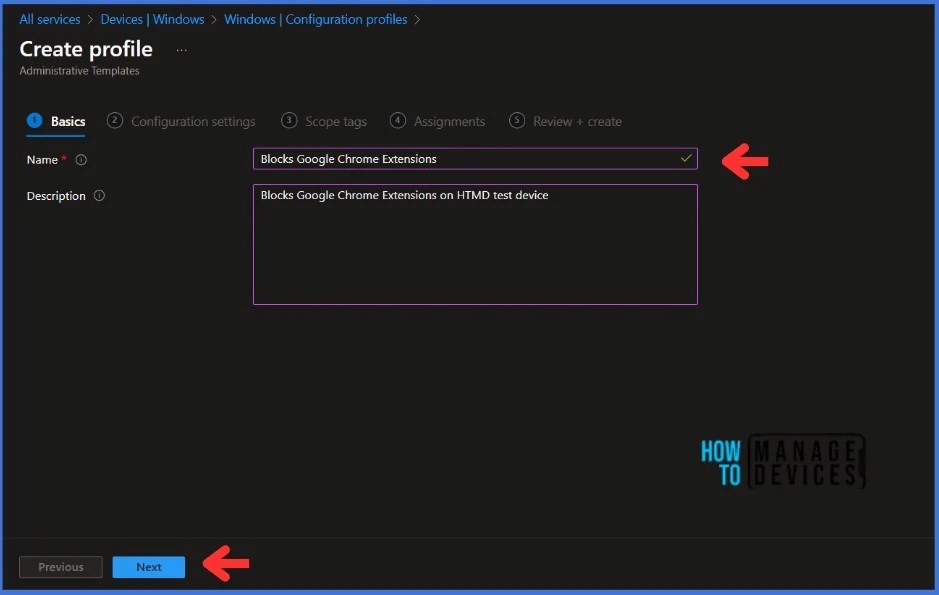Open the Scope tags step
The width and height of the screenshot is (939, 595).
click(x=333, y=120)
